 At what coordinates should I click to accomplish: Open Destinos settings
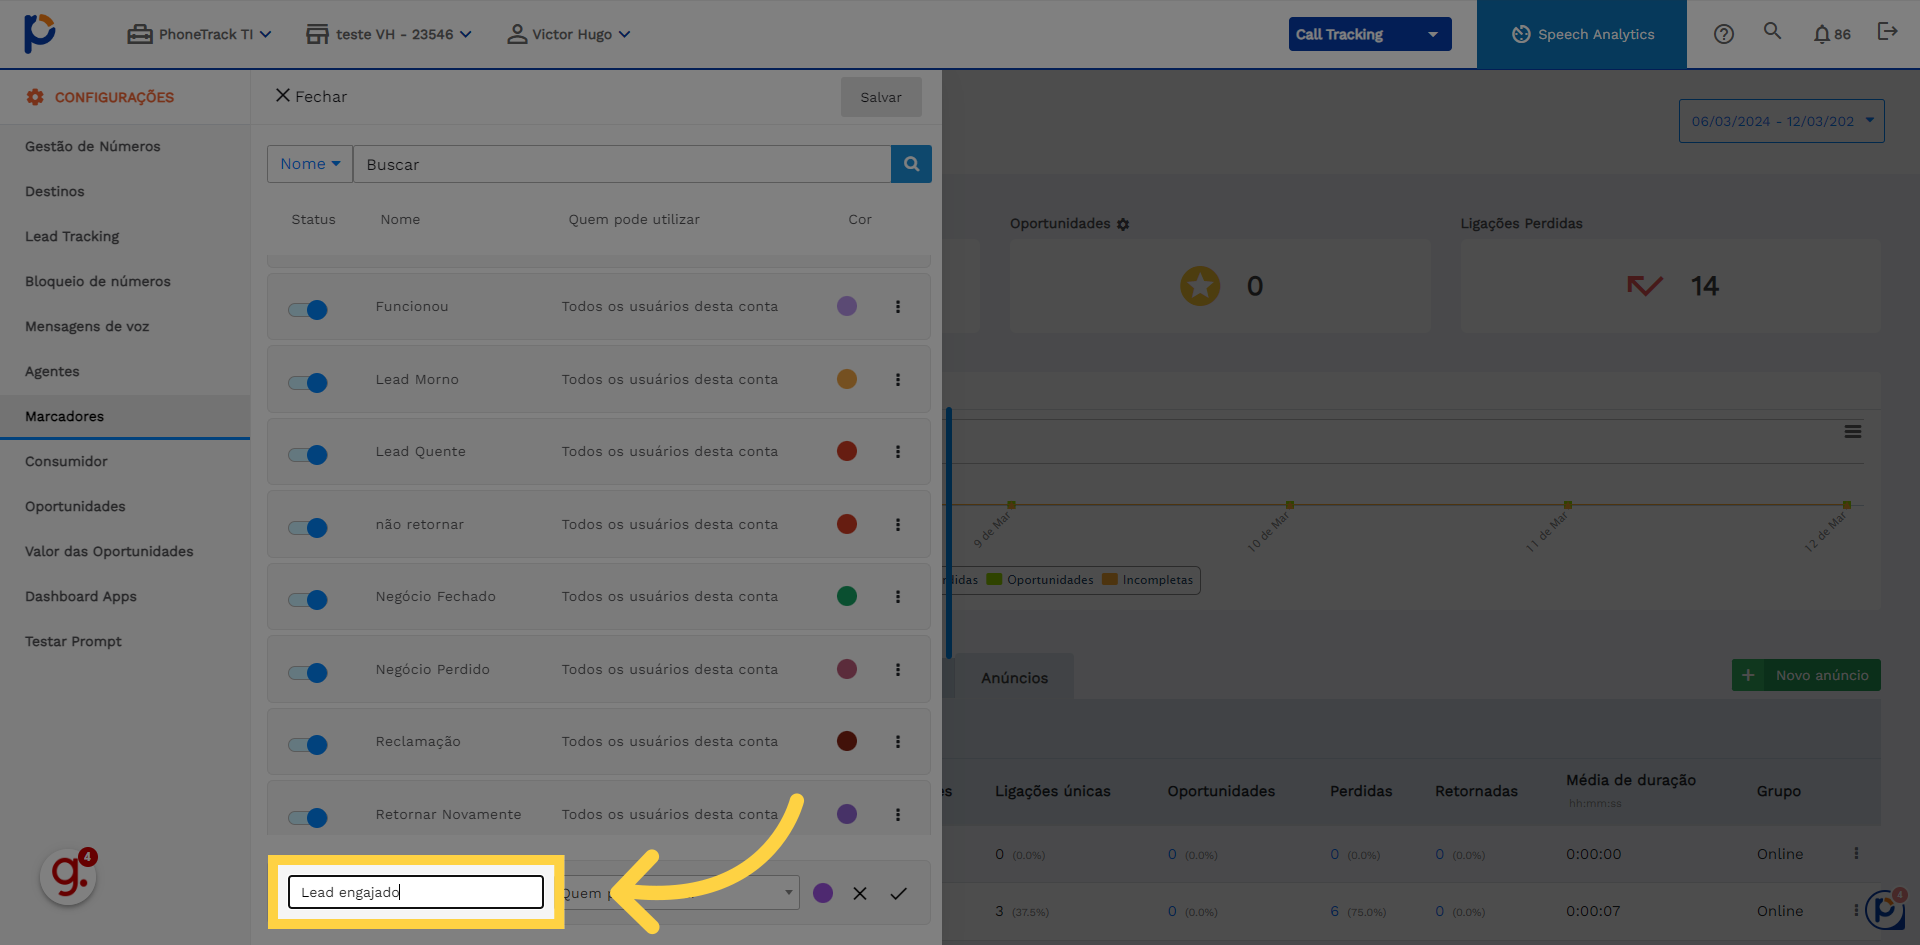(55, 191)
